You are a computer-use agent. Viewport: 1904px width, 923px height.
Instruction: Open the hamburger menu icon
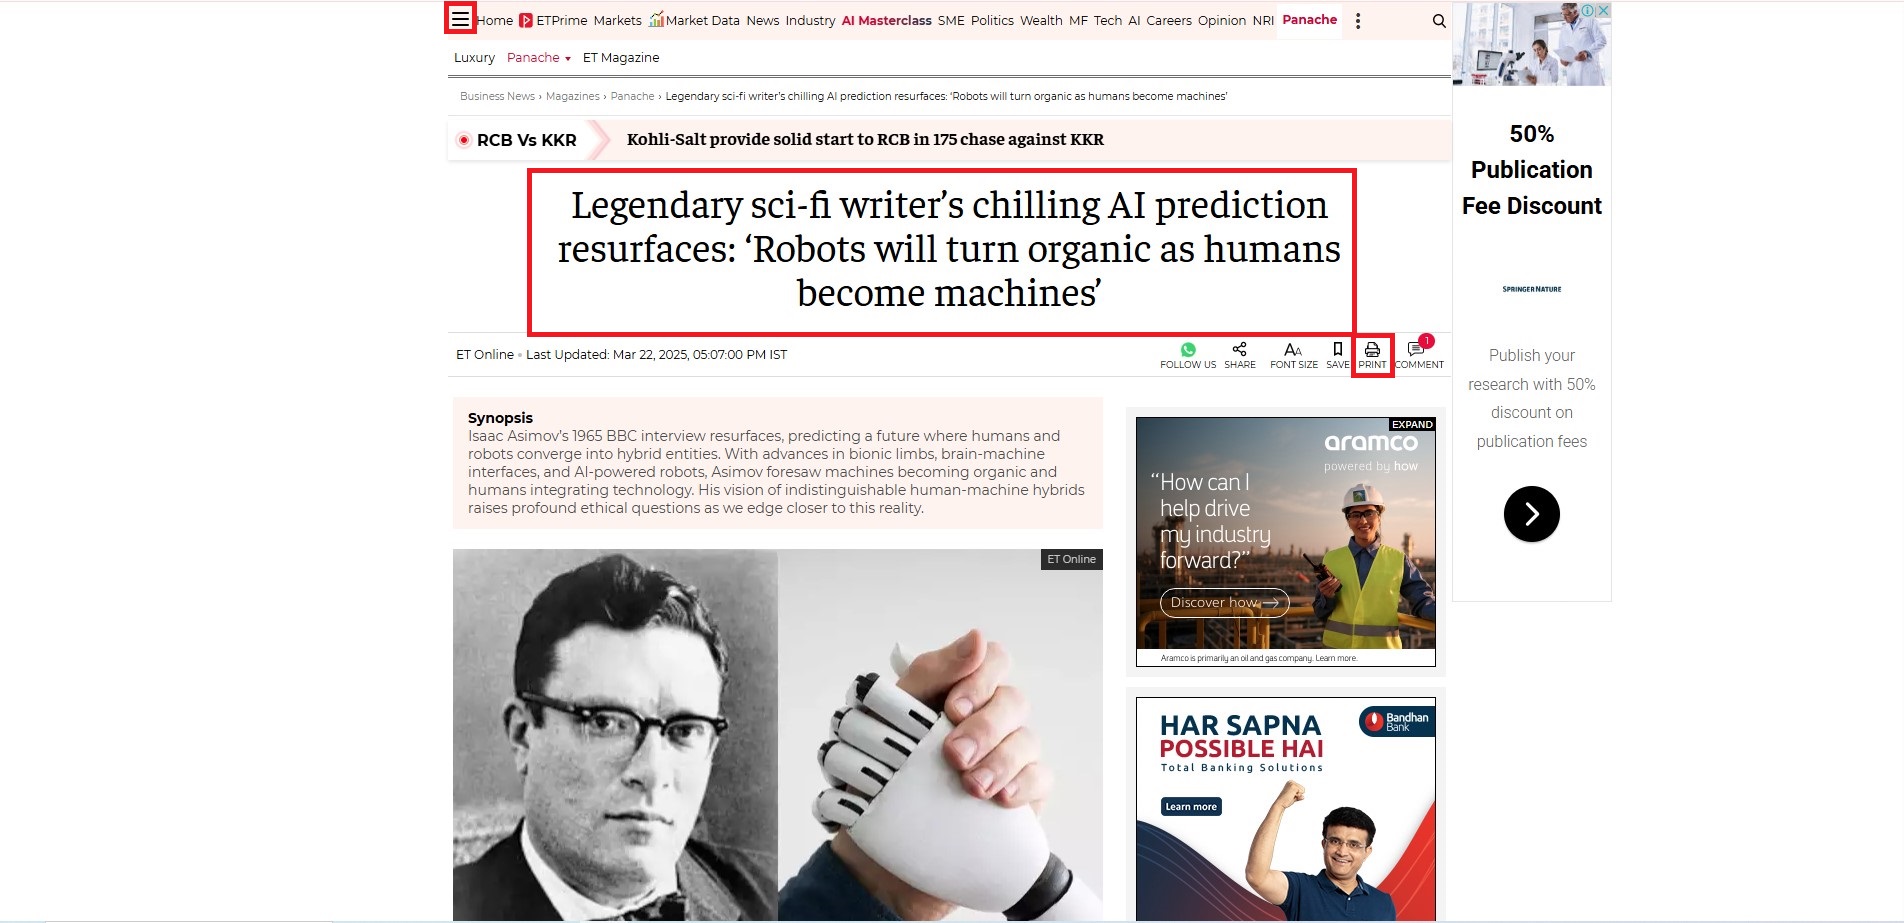click(x=460, y=19)
